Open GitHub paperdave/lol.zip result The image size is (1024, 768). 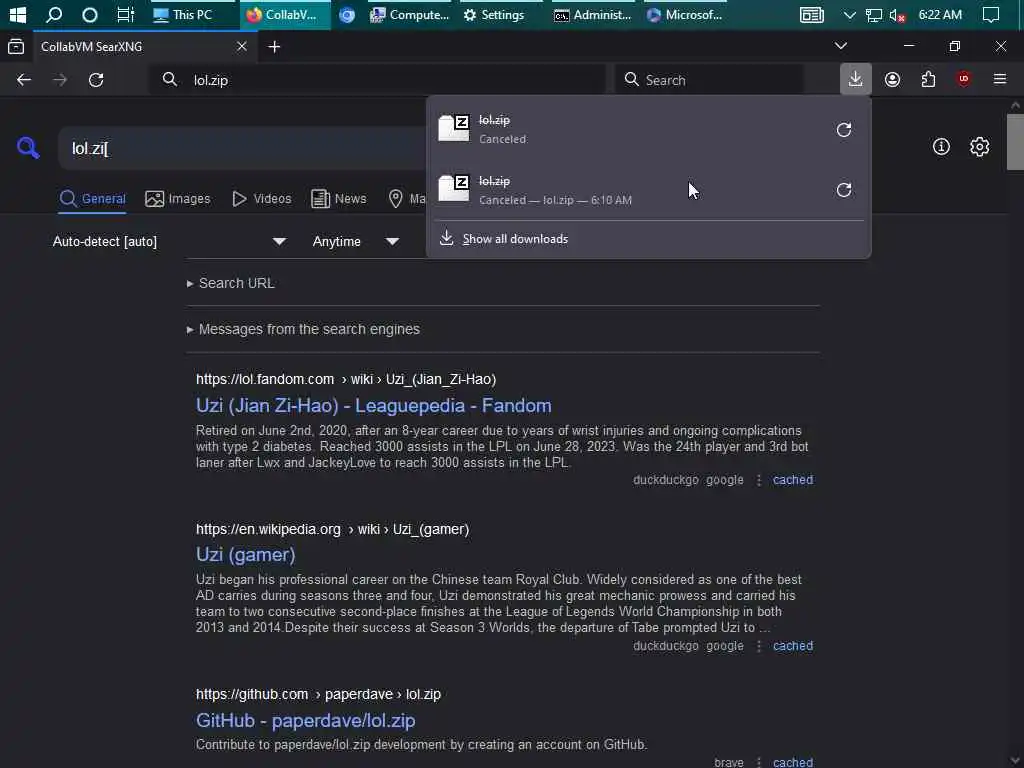pyautogui.click(x=306, y=720)
